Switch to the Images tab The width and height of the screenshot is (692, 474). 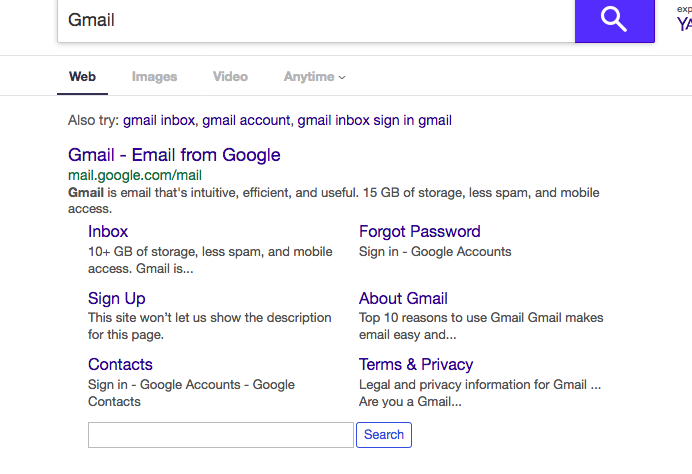tap(154, 77)
